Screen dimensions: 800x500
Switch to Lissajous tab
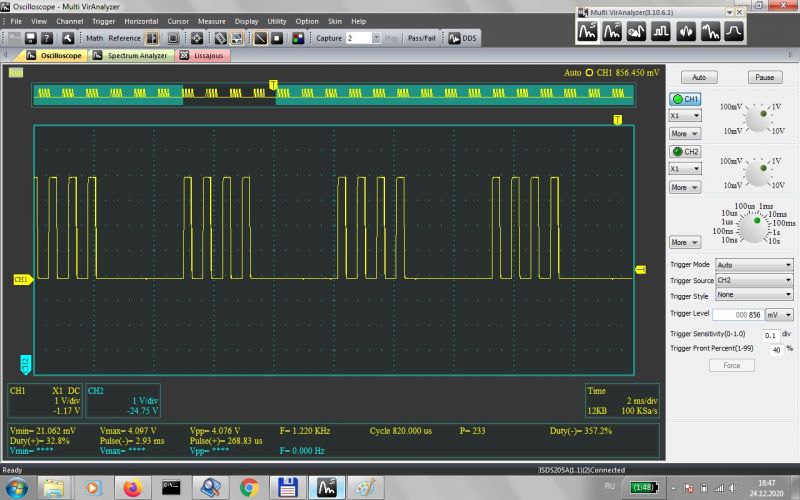tap(203, 56)
